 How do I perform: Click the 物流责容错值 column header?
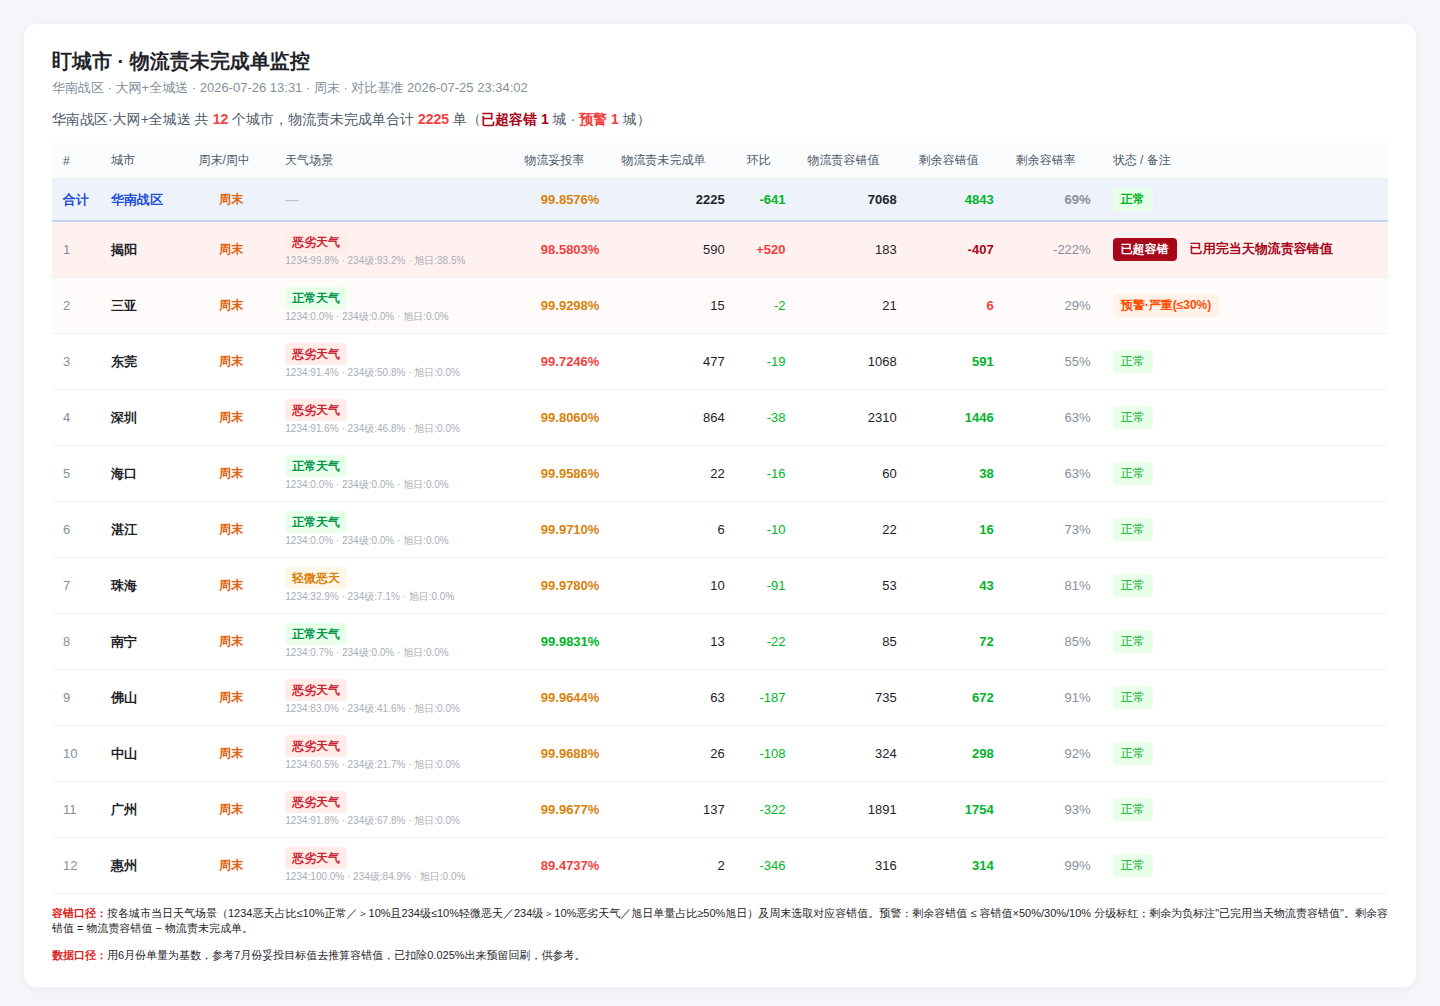[x=843, y=160]
